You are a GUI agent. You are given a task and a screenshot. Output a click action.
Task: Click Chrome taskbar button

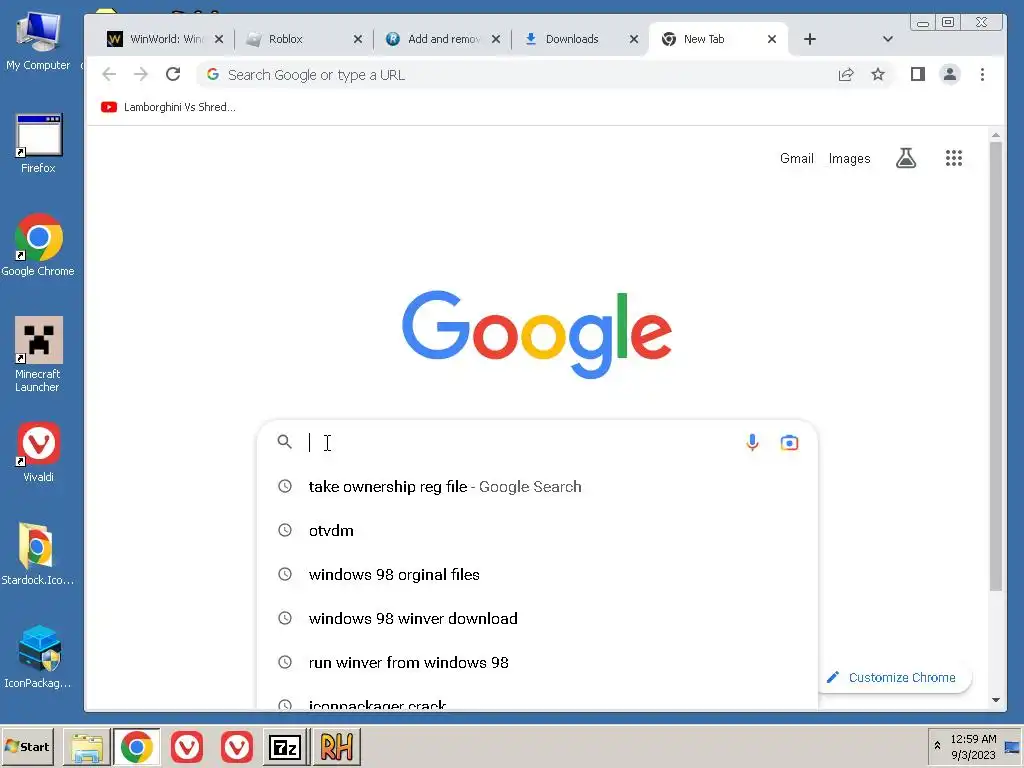pos(136,747)
